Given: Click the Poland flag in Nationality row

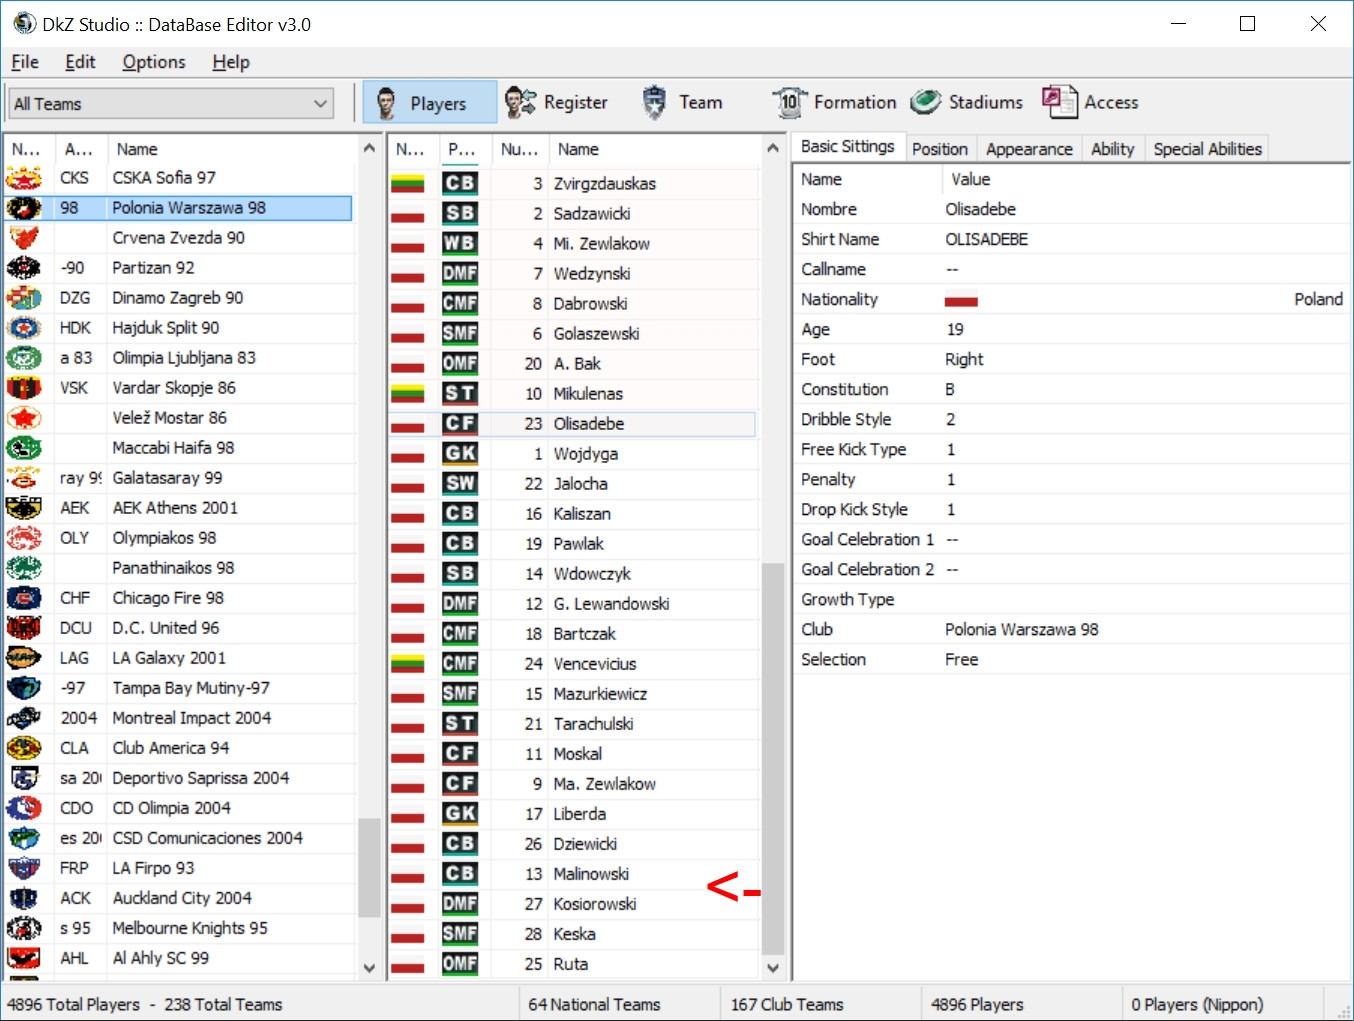Looking at the screenshot, I should click(x=961, y=300).
